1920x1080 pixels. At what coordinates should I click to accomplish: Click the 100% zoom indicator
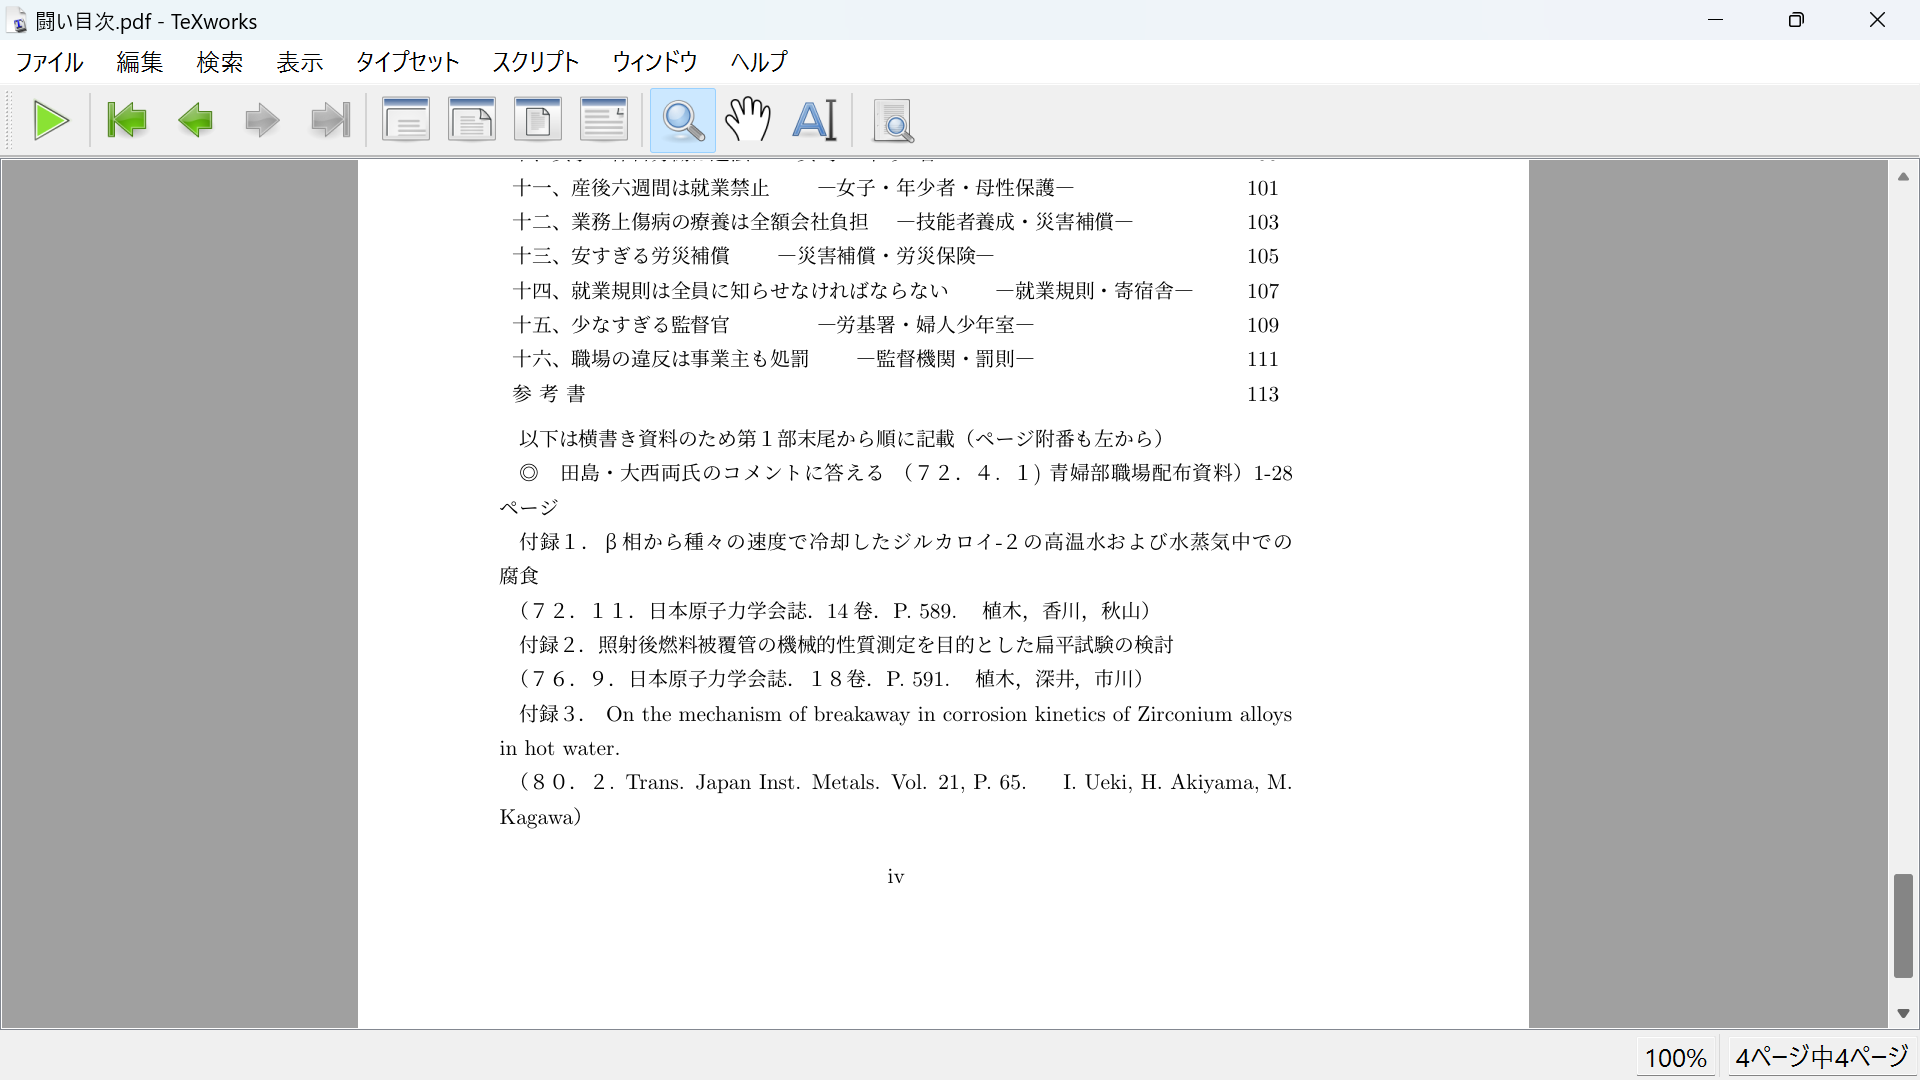point(1676,1057)
